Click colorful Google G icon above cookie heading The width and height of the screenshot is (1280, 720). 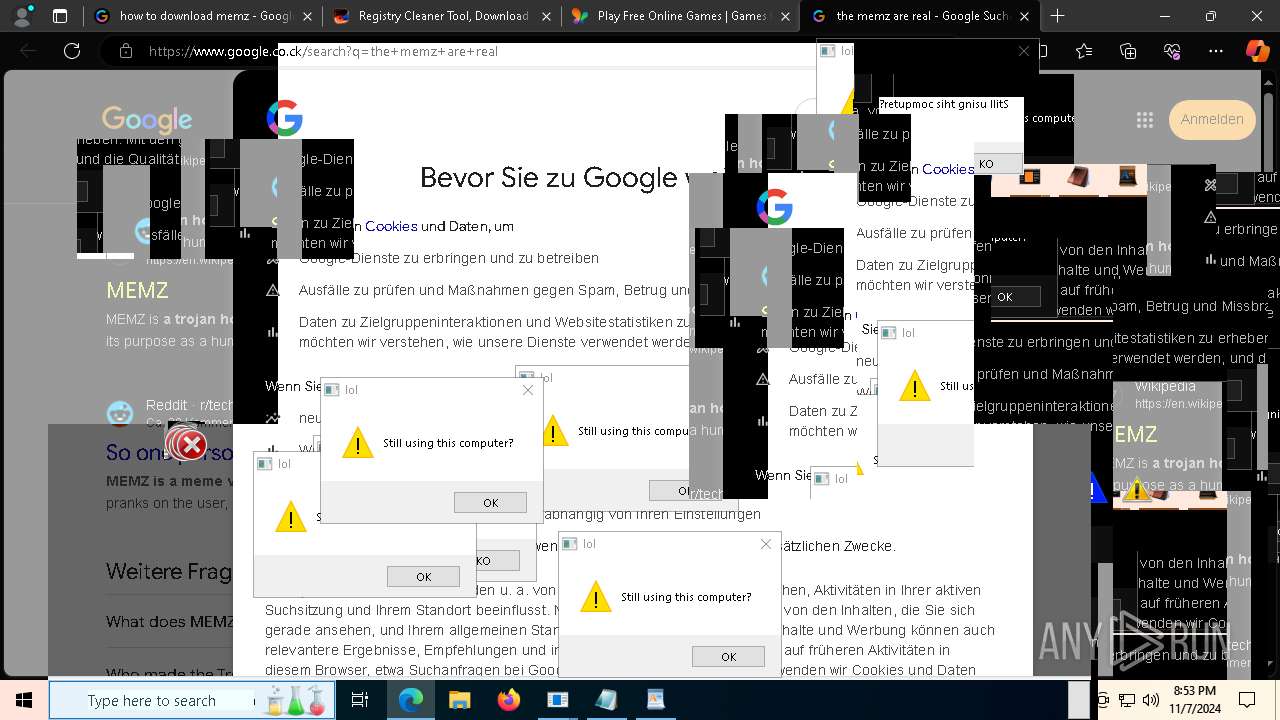285,118
